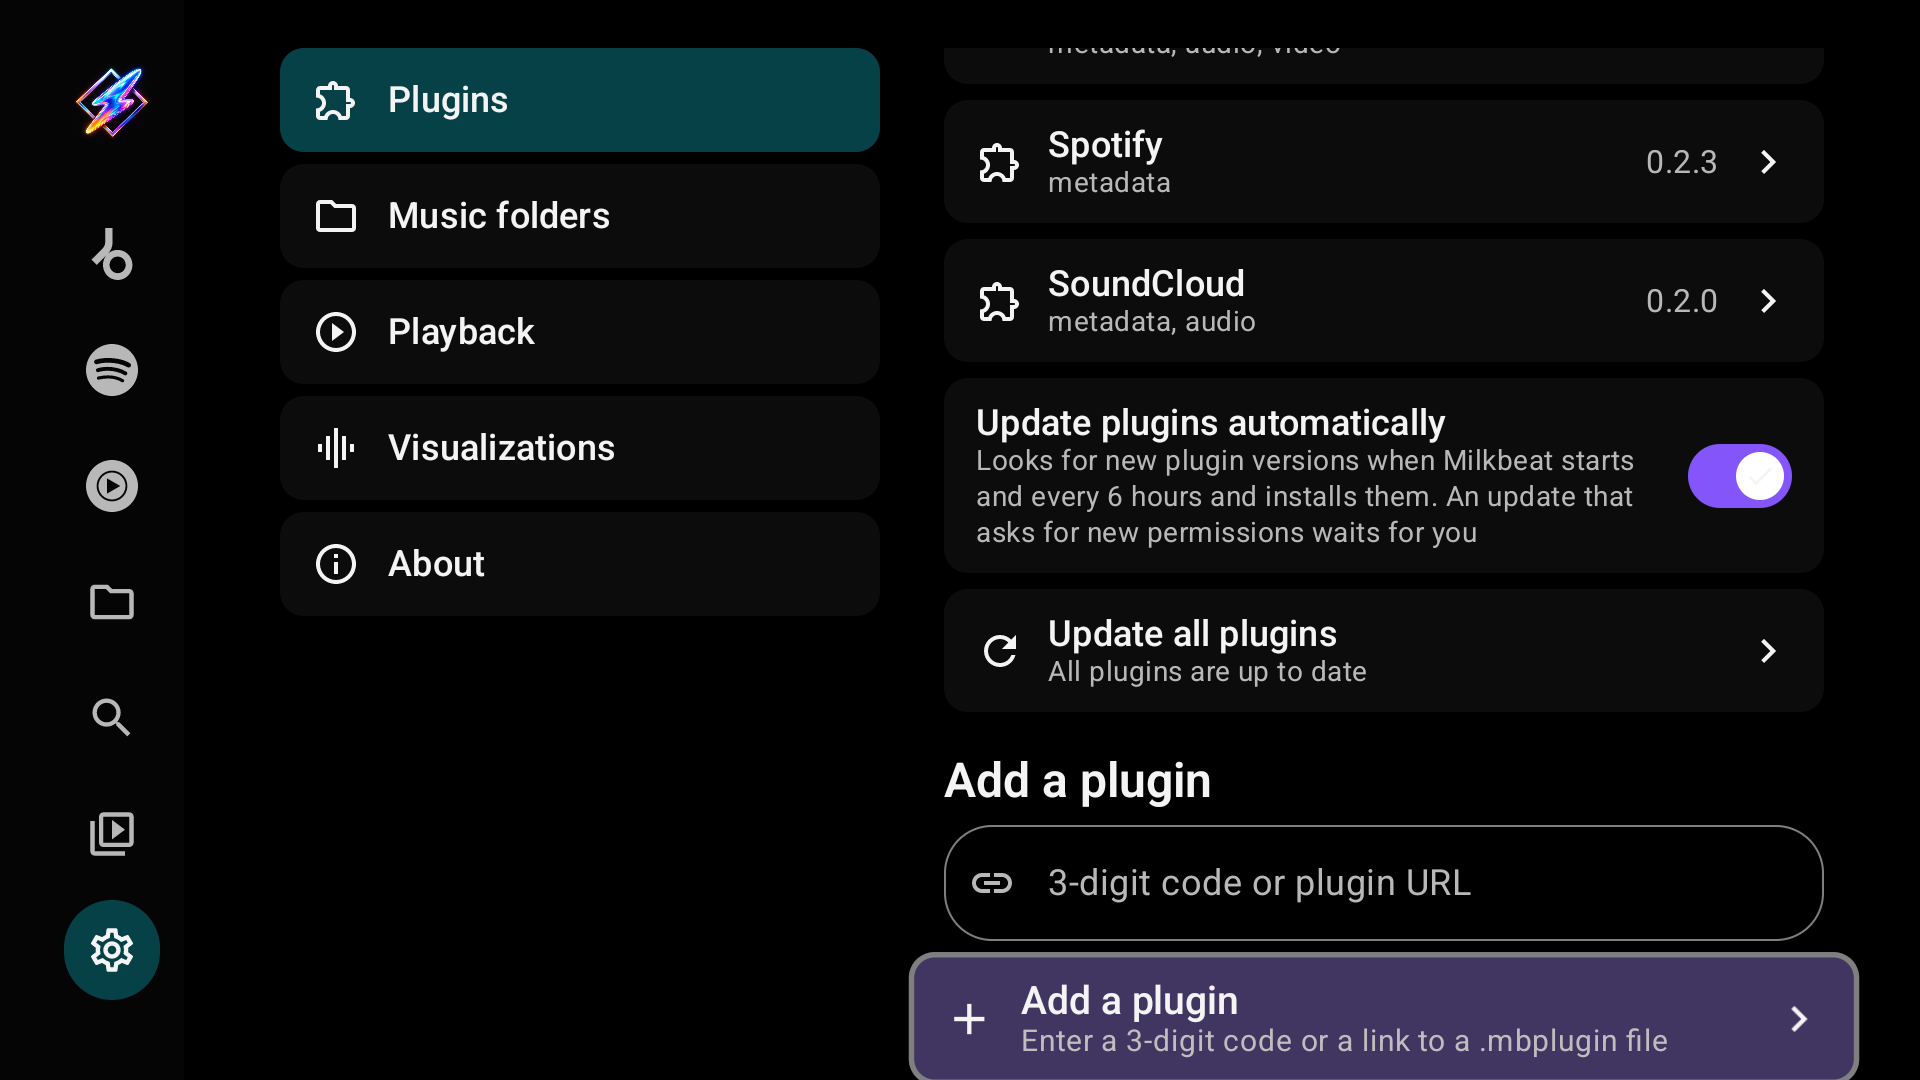Run Update all plugins
The image size is (1920, 1080).
1384,651
